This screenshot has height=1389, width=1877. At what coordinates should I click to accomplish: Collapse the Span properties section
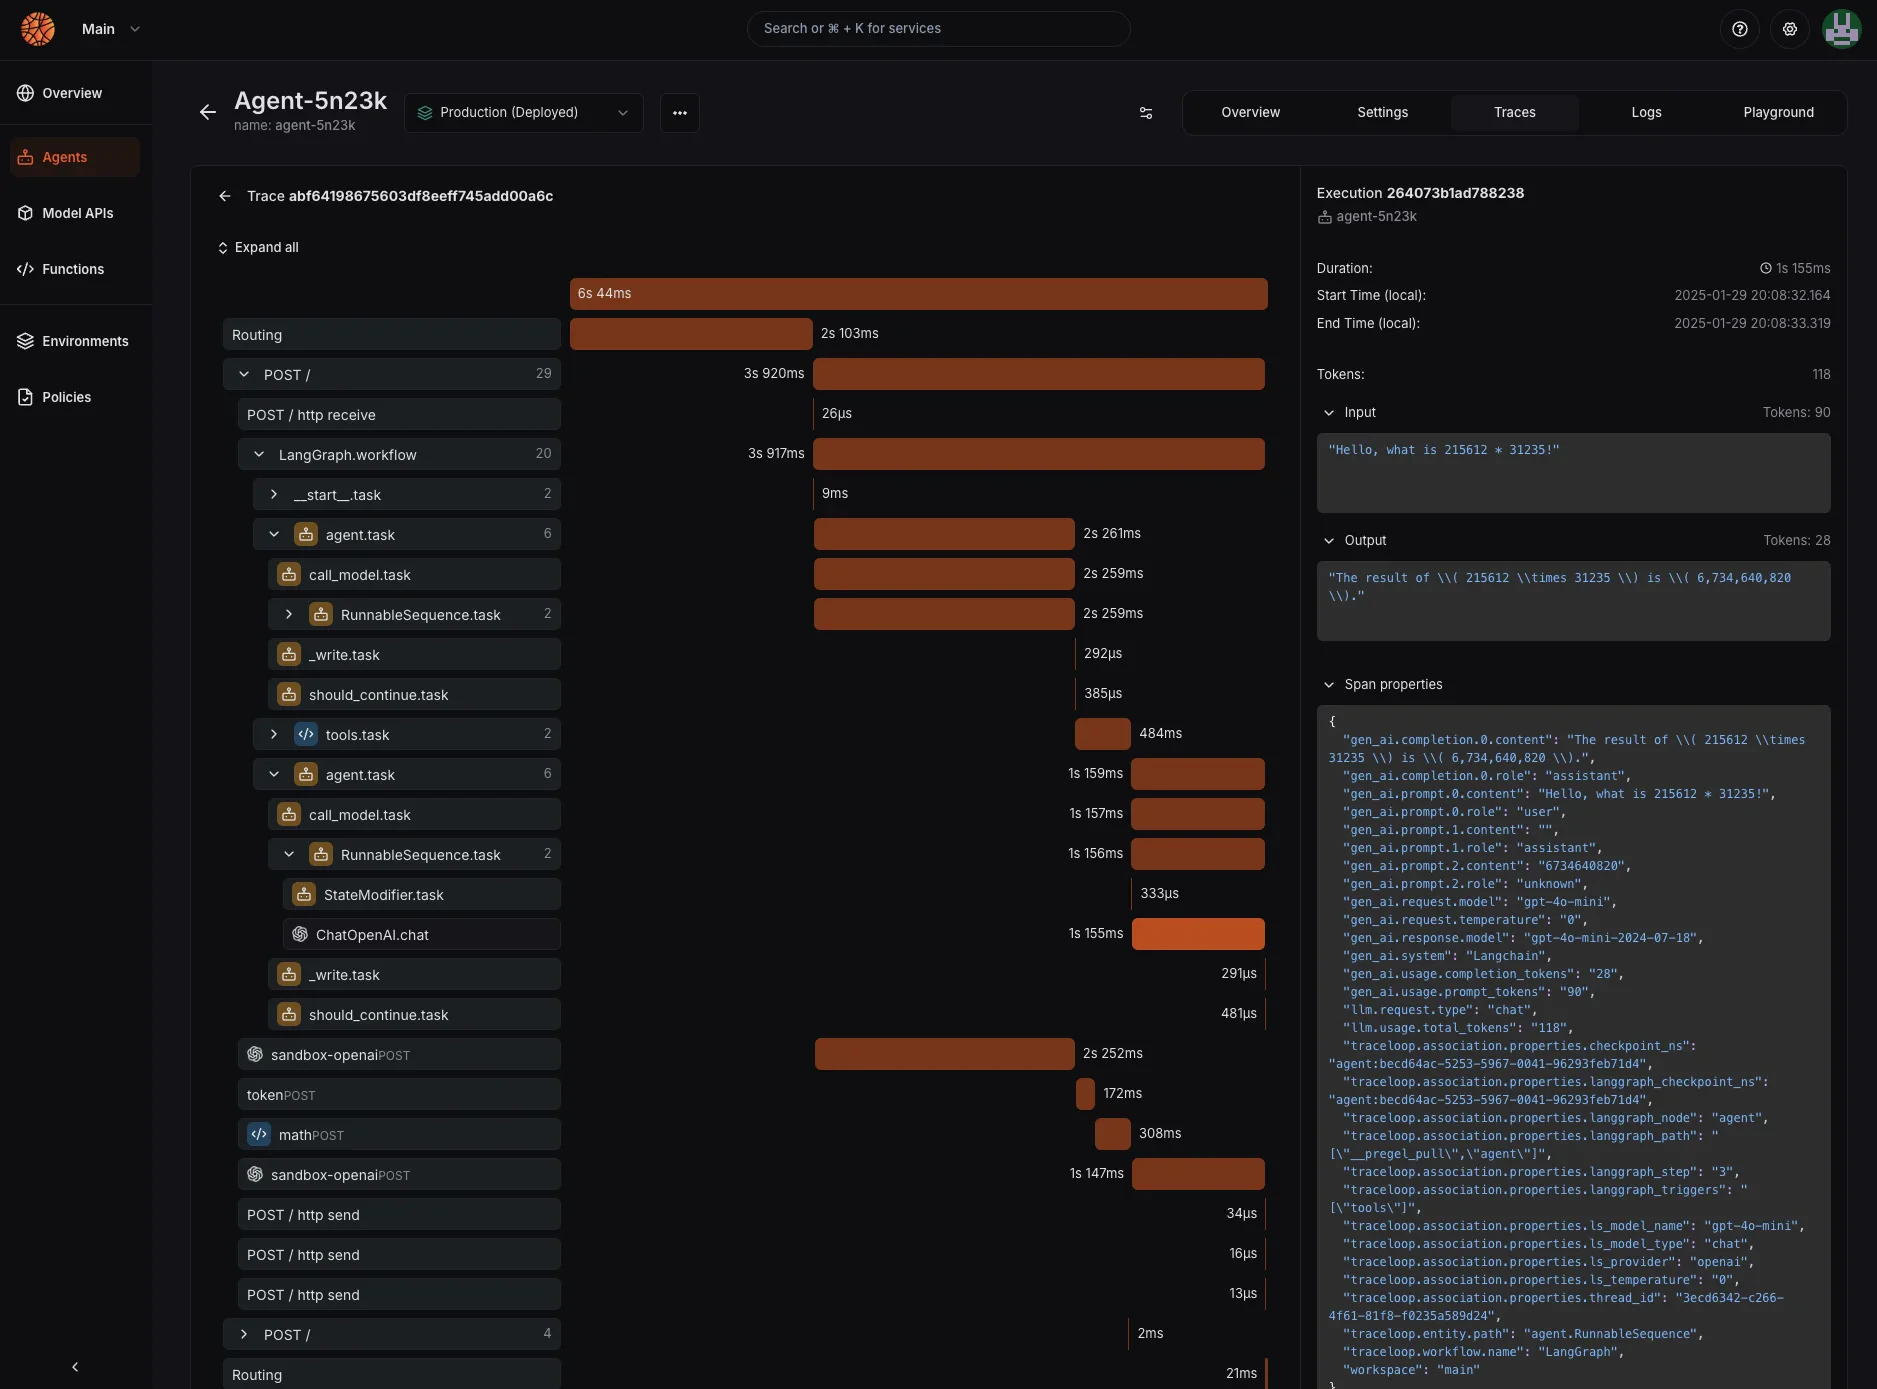pos(1330,685)
